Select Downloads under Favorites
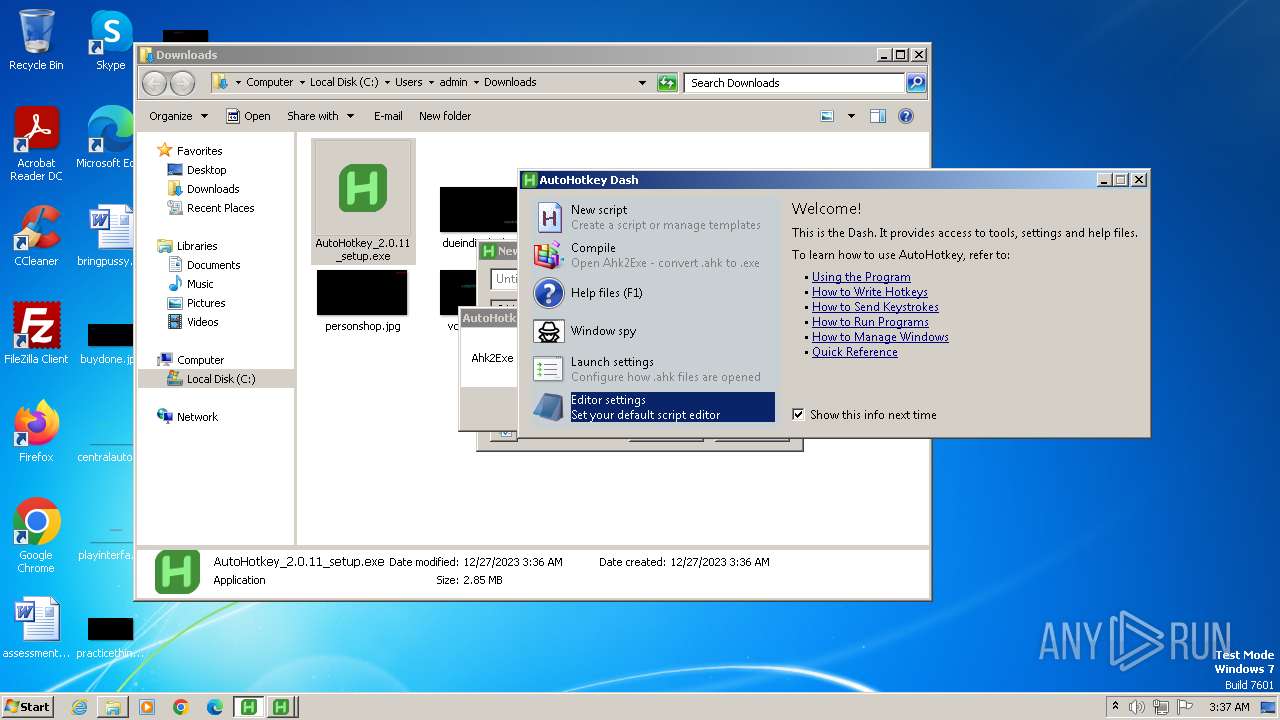The width and height of the screenshot is (1280, 720). pyautogui.click(x=213, y=189)
